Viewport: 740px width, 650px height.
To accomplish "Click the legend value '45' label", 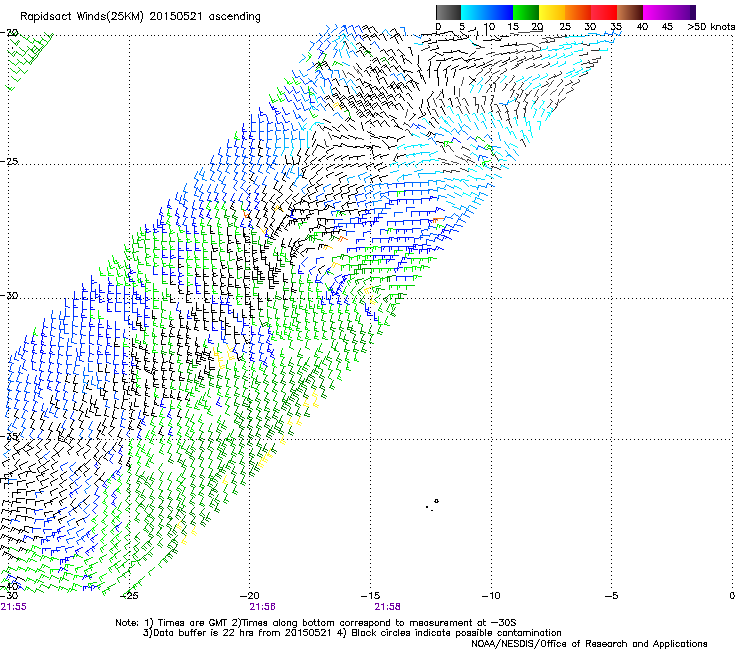I will pos(667,27).
